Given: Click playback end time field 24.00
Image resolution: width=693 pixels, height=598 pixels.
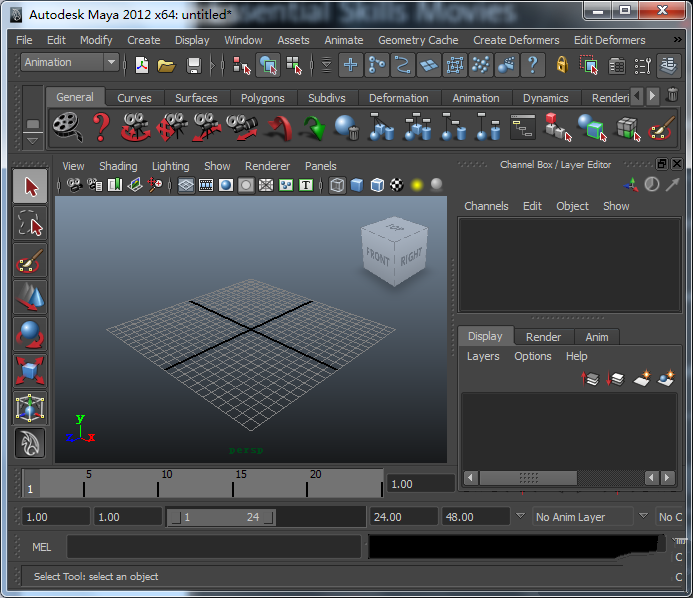Looking at the screenshot, I should tap(404, 517).
